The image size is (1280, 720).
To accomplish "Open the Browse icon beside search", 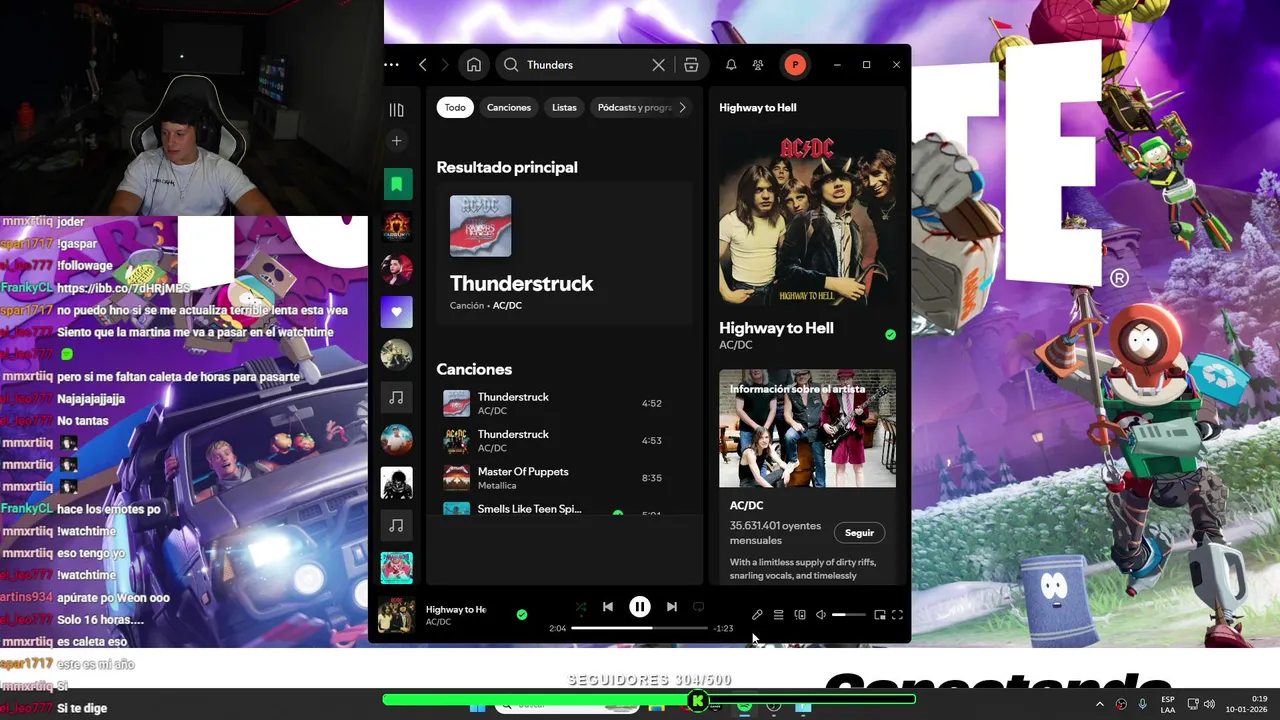I will tap(691, 65).
